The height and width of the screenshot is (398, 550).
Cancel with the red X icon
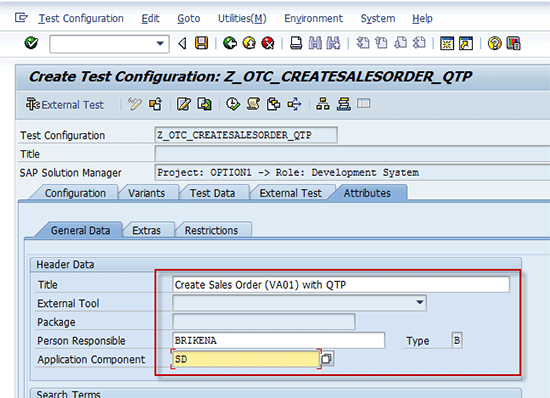click(268, 43)
